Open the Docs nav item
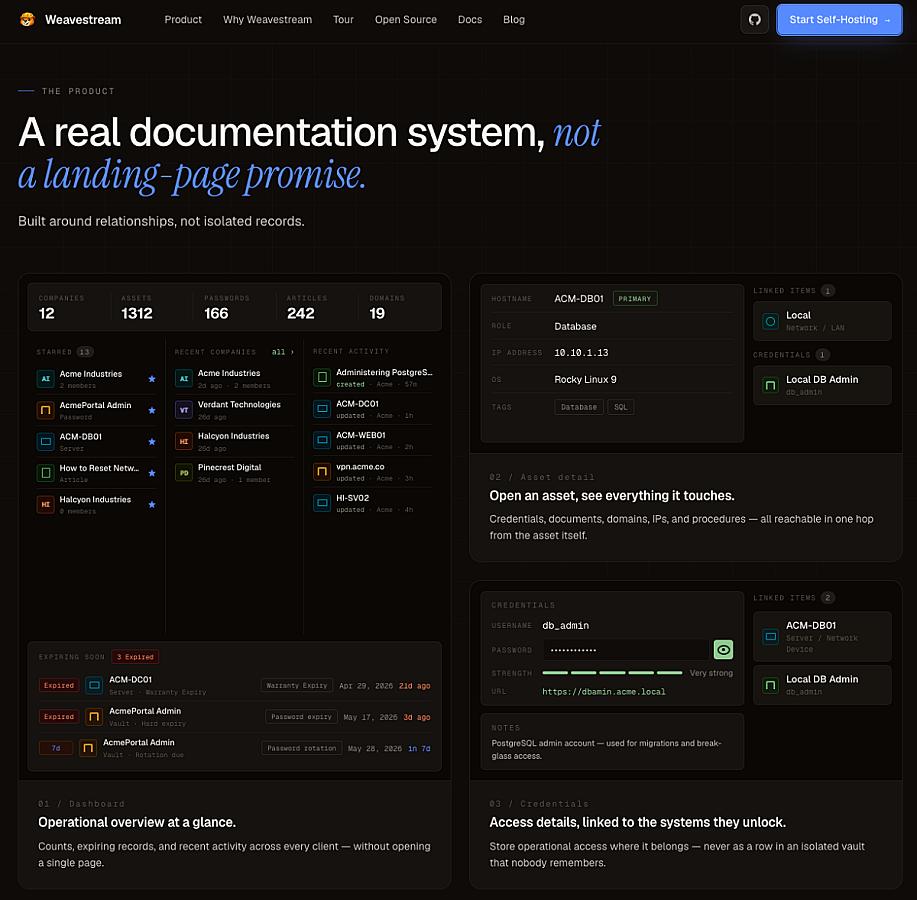Screen dimensions: 917x900 tap(470, 19)
